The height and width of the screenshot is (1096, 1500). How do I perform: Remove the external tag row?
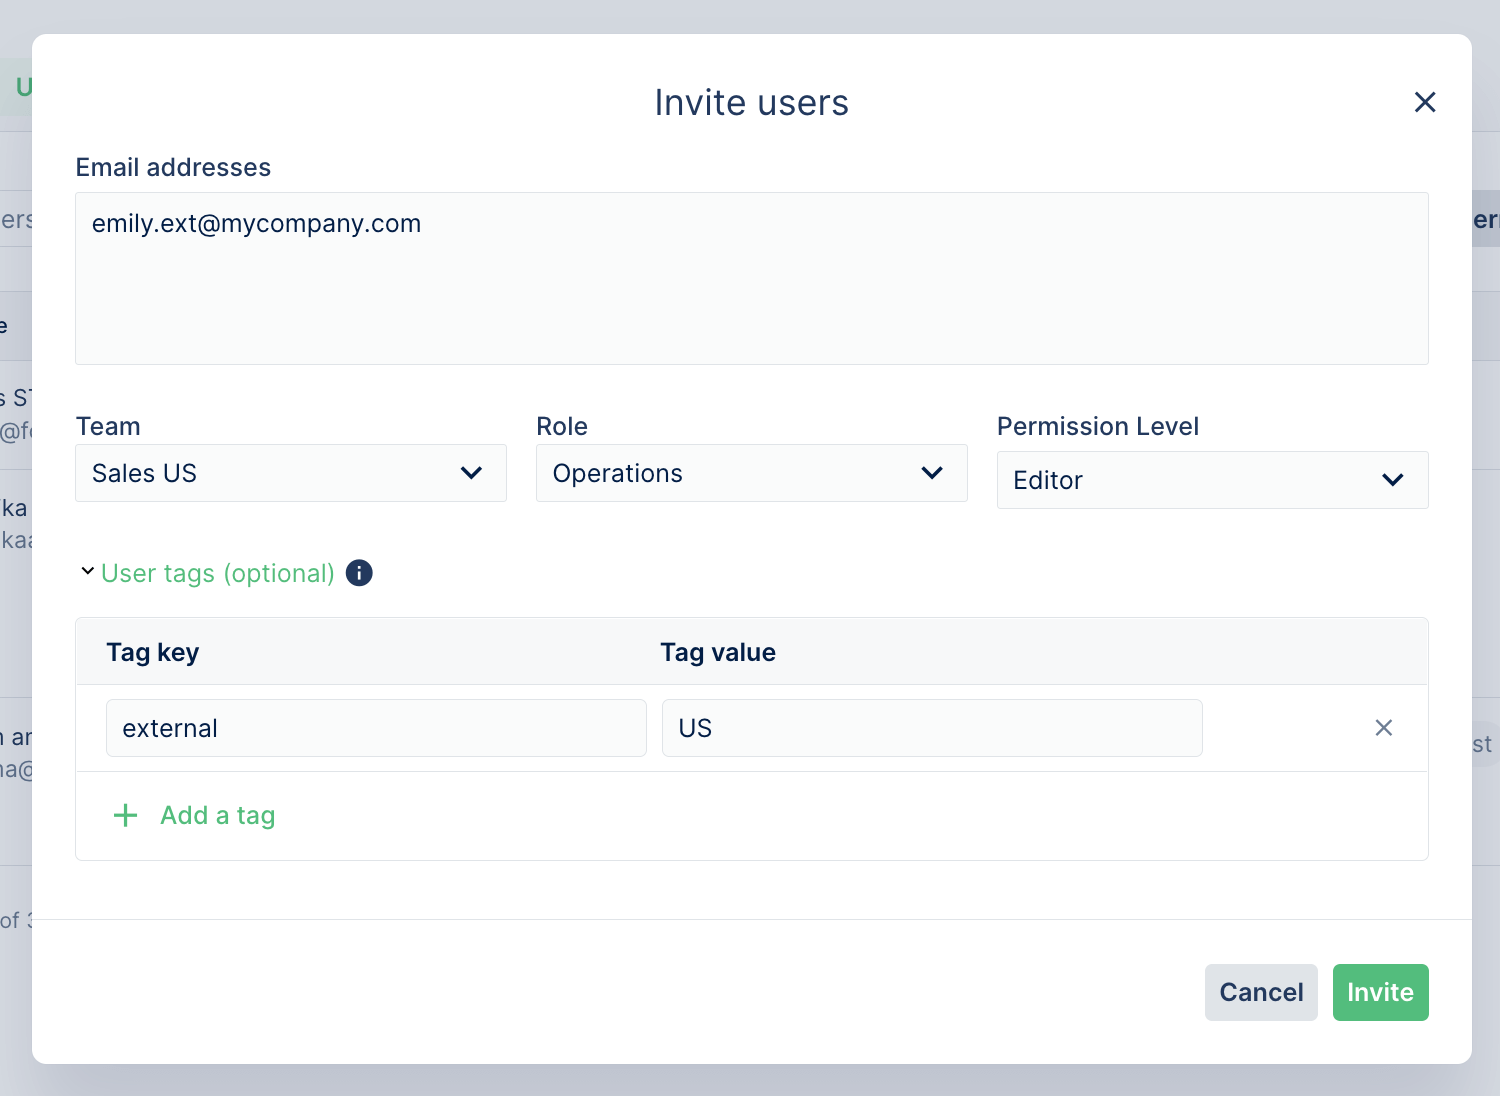coord(1384,728)
